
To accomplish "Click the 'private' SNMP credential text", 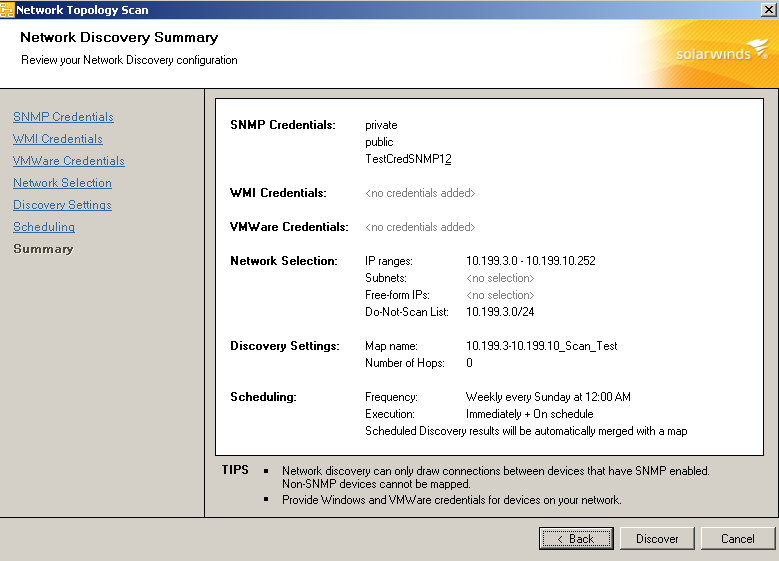I will [381, 125].
